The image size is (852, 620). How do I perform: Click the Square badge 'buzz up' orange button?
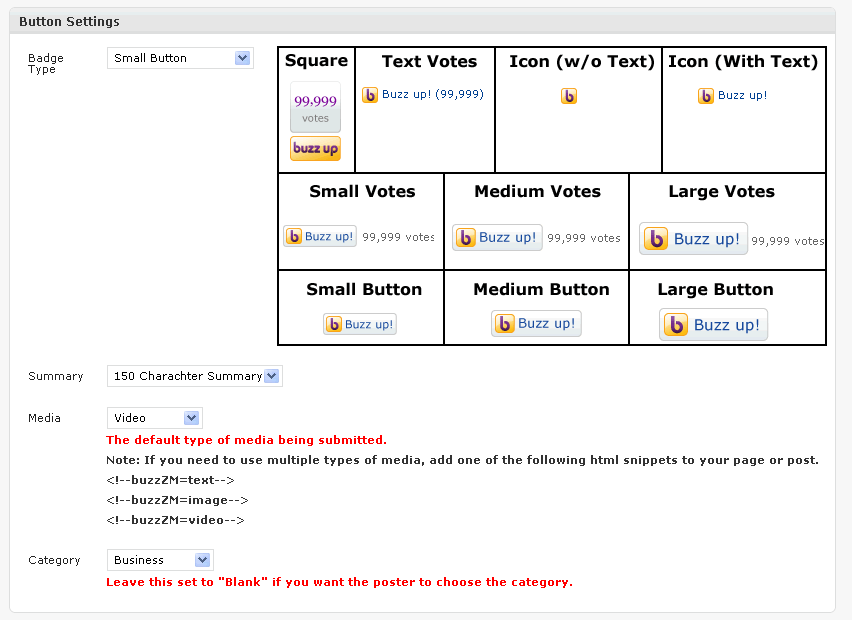coord(315,148)
